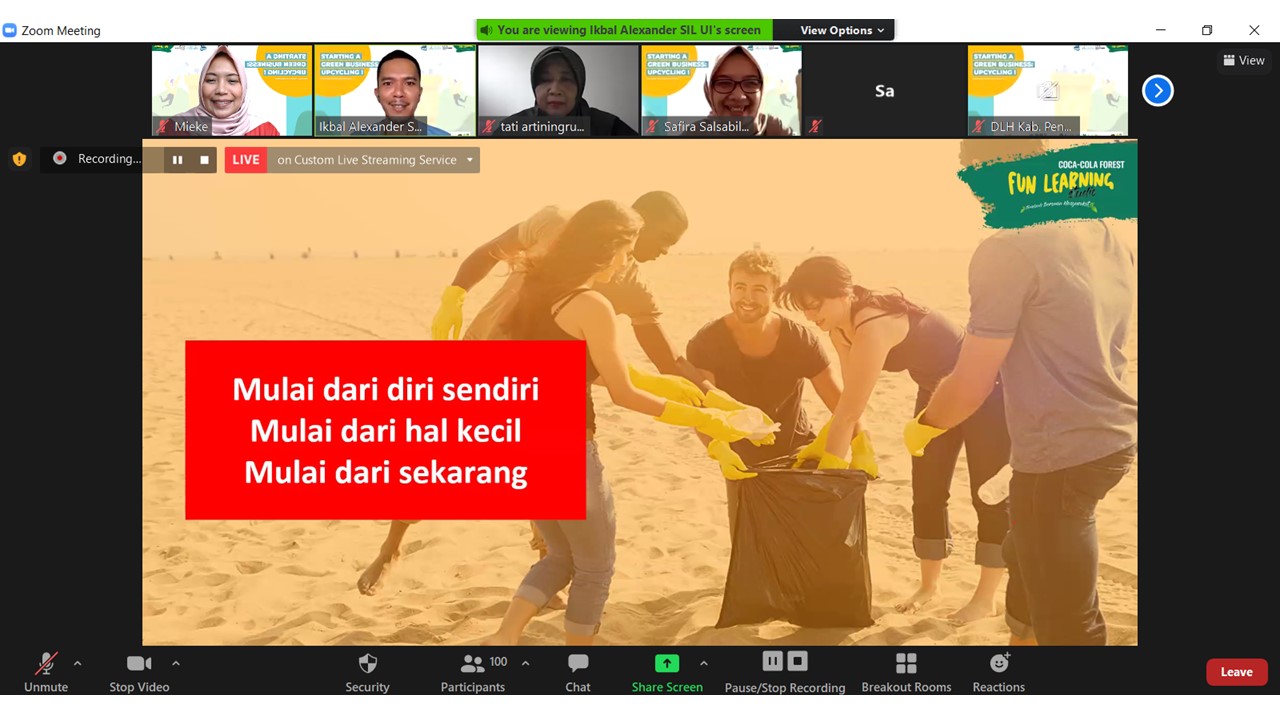Image resolution: width=1280 pixels, height=720 pixels.
Task: Stop your video camera
Action: 139,670
